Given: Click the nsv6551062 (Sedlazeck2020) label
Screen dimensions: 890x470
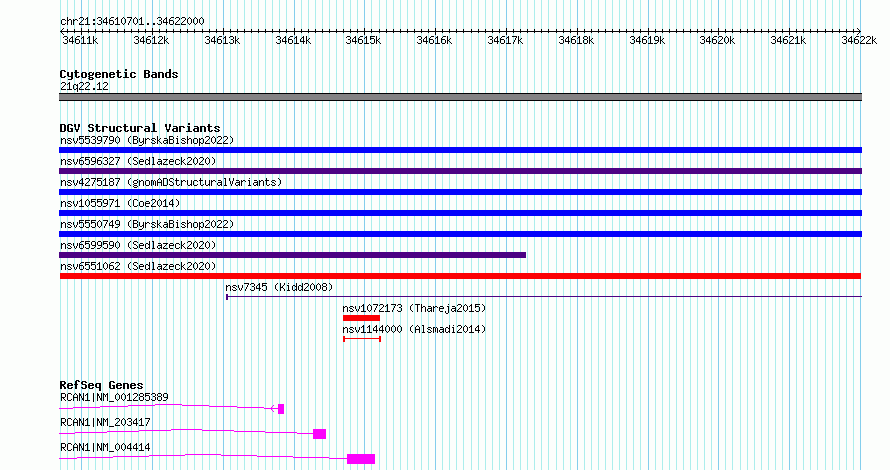Looking at the screenshot, I should 138,266.
